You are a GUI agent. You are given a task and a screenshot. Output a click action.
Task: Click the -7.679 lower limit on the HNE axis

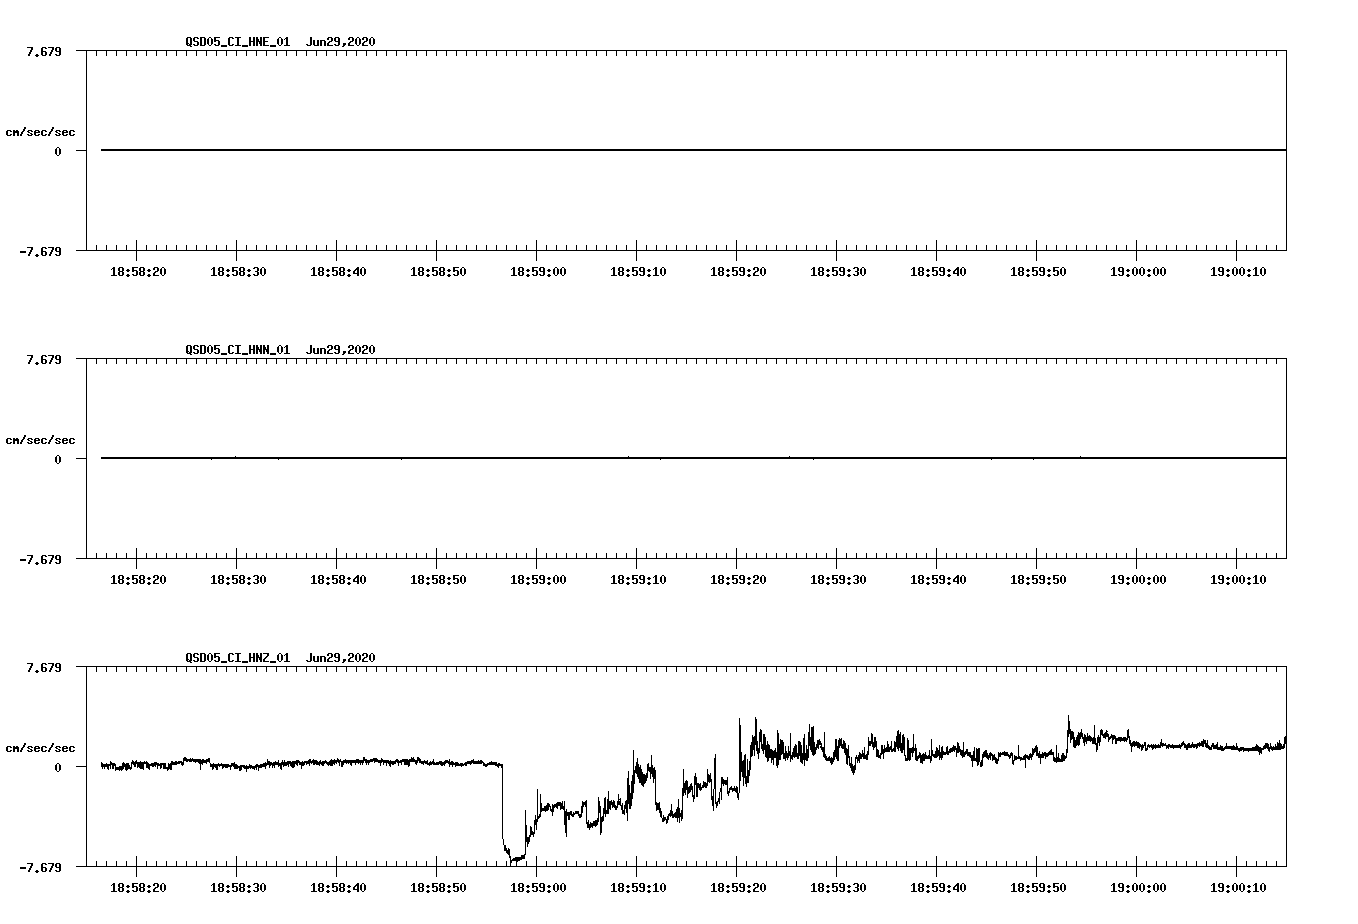[x=40, y=251]
